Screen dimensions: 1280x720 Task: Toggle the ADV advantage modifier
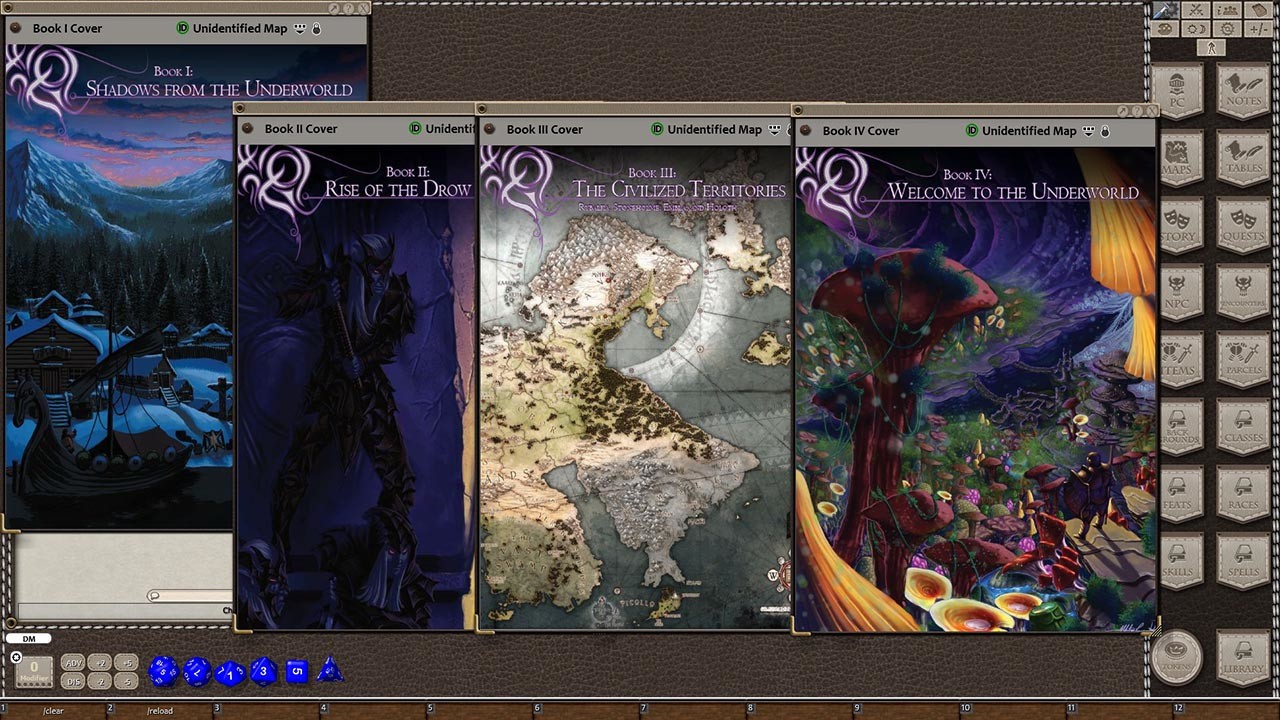[73, 663]
